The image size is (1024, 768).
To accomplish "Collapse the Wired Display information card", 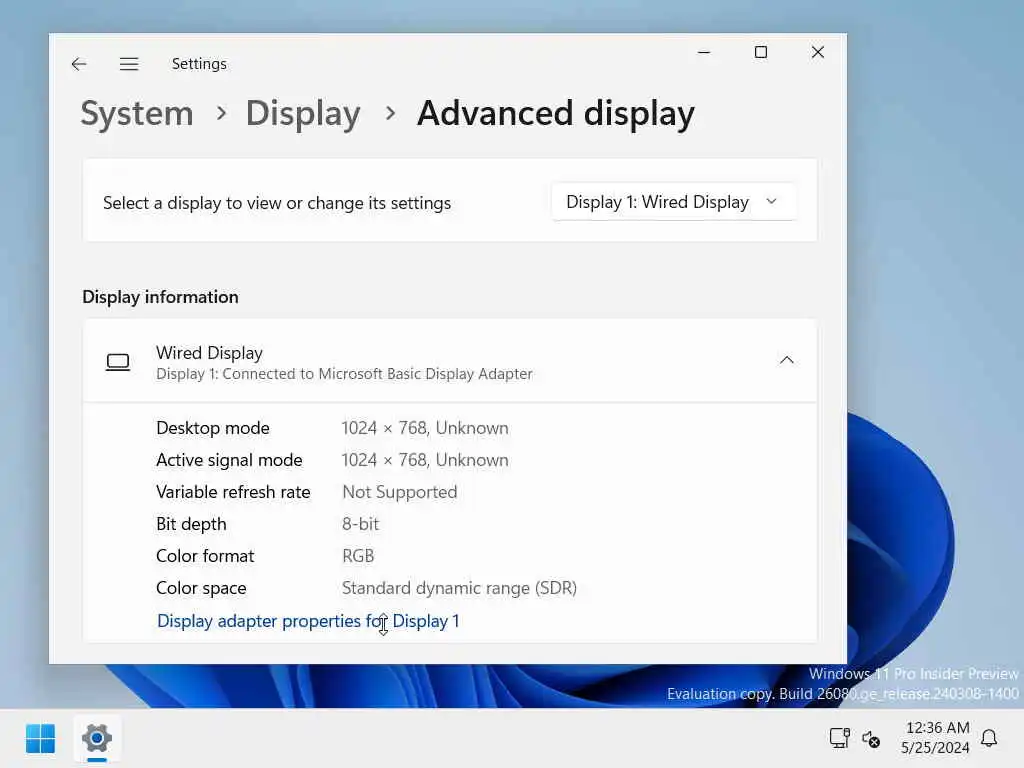I will (x=786, y=360).
